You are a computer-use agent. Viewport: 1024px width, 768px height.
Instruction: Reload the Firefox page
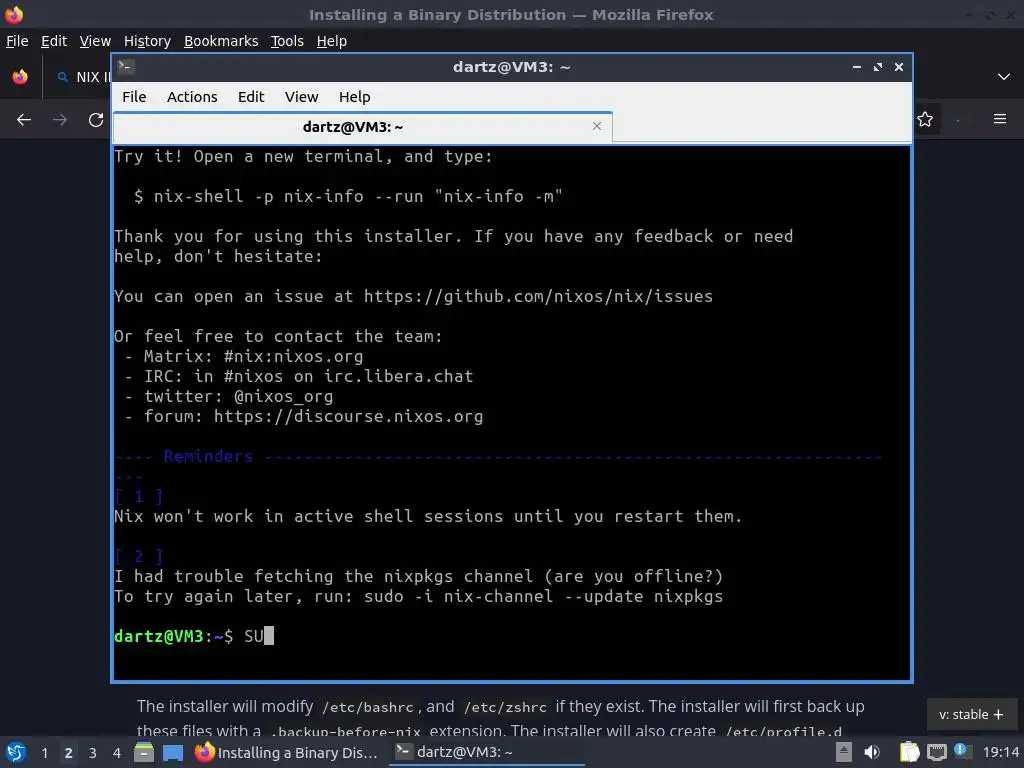pos(96,120)
